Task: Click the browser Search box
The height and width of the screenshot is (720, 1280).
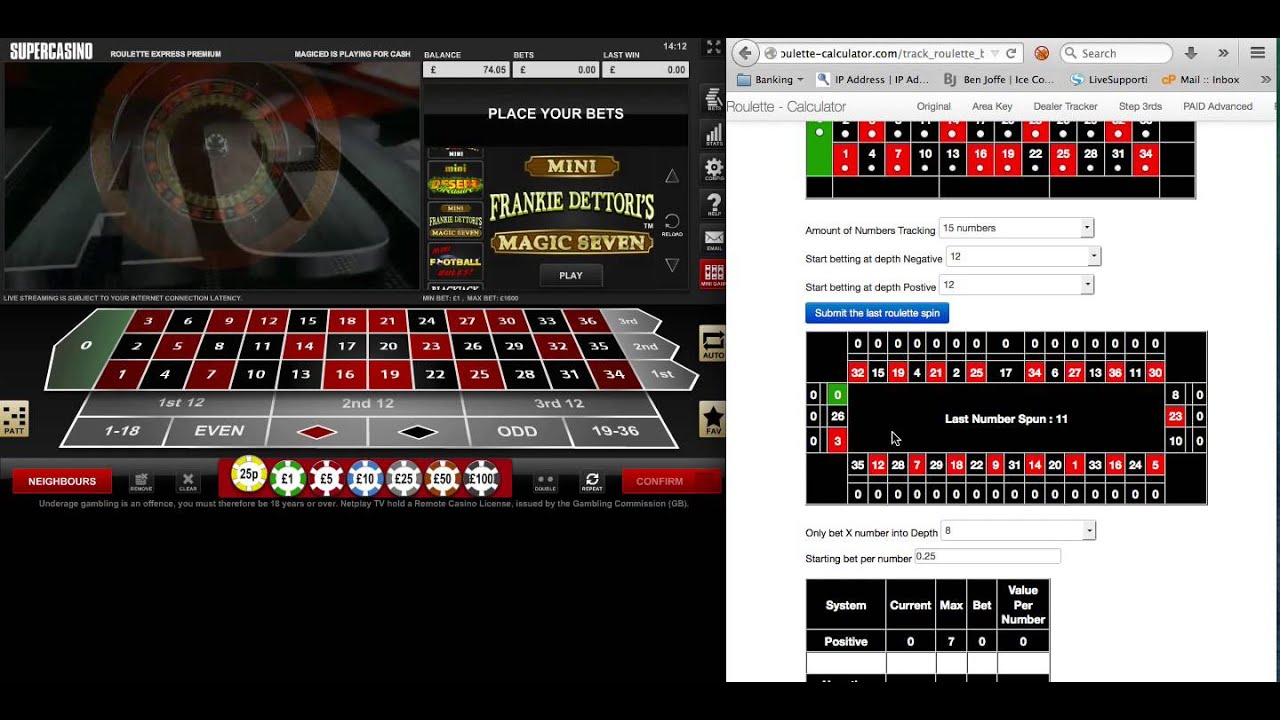Action: point(1116,53)
